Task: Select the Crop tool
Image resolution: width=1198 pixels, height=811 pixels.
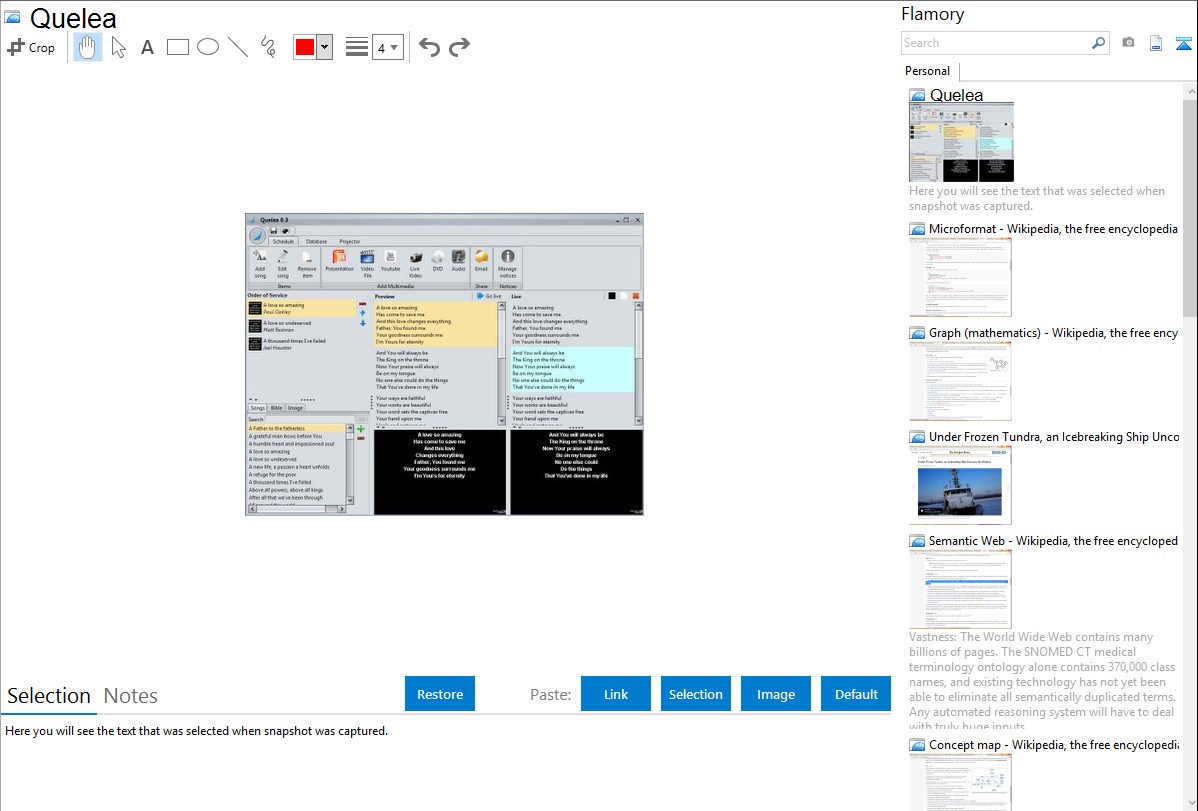Action: point(31,47)
